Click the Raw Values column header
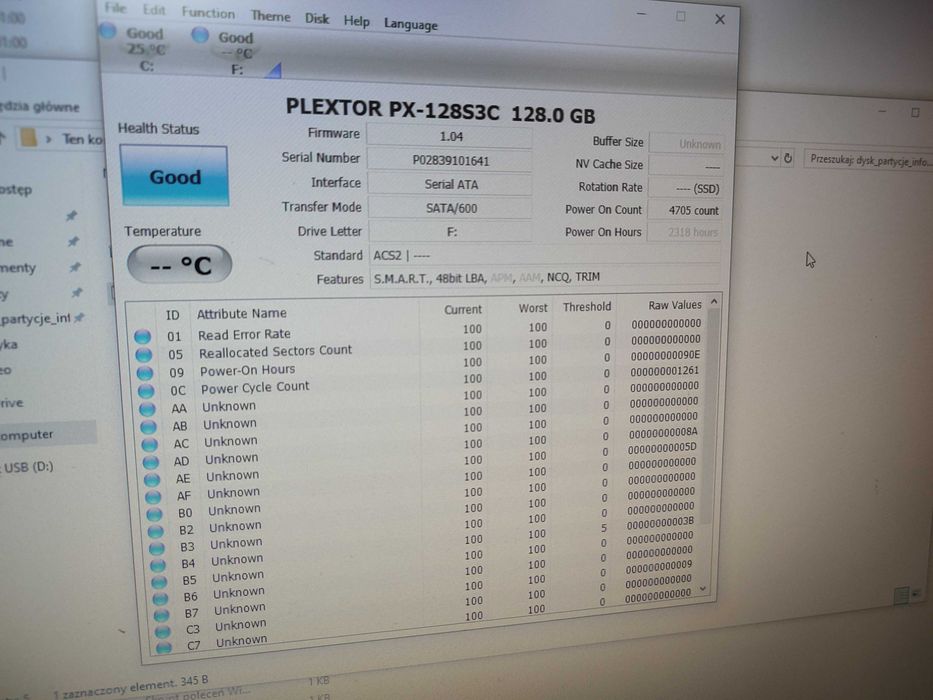933x700 pixels. click(674, 305)
